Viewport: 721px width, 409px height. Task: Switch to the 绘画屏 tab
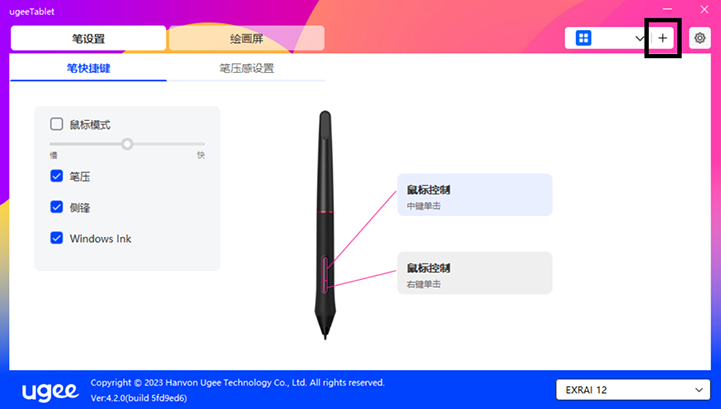point(246,38)
